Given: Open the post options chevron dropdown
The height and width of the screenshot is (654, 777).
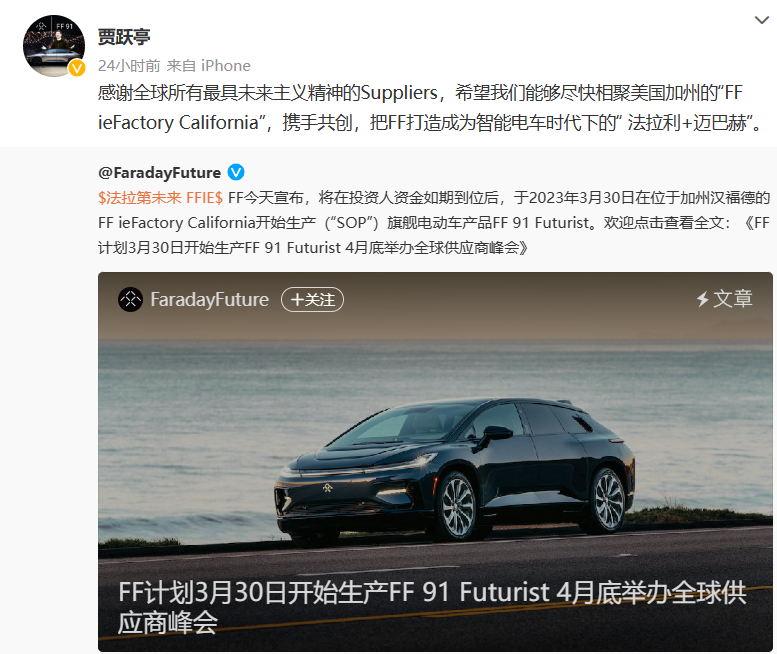Looking at the screenshot, I should [x=761, y=20].
